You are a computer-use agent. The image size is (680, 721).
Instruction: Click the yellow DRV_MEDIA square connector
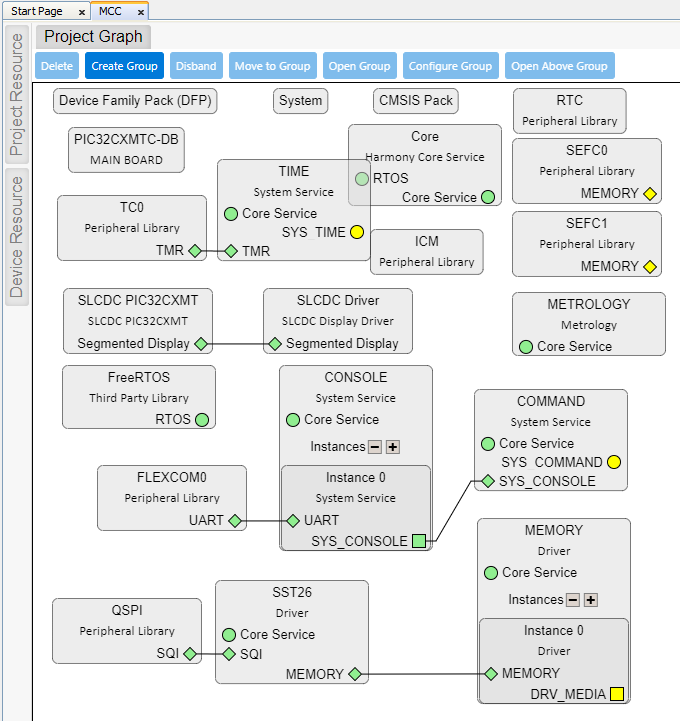617,694
